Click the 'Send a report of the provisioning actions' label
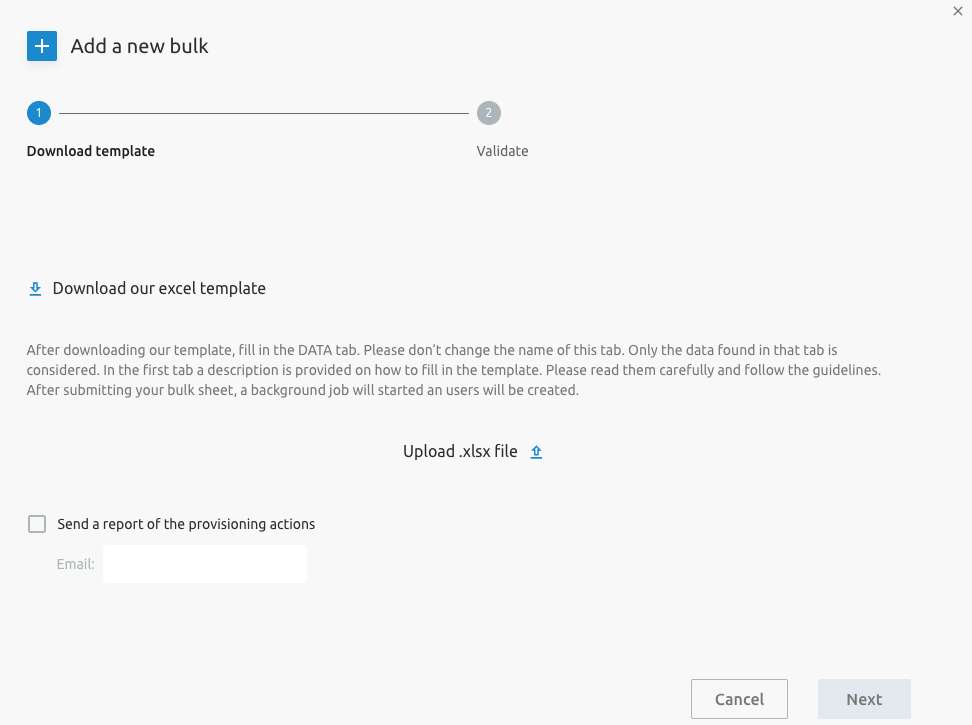This screenshot has height=725, width=972. click(186, 524)
